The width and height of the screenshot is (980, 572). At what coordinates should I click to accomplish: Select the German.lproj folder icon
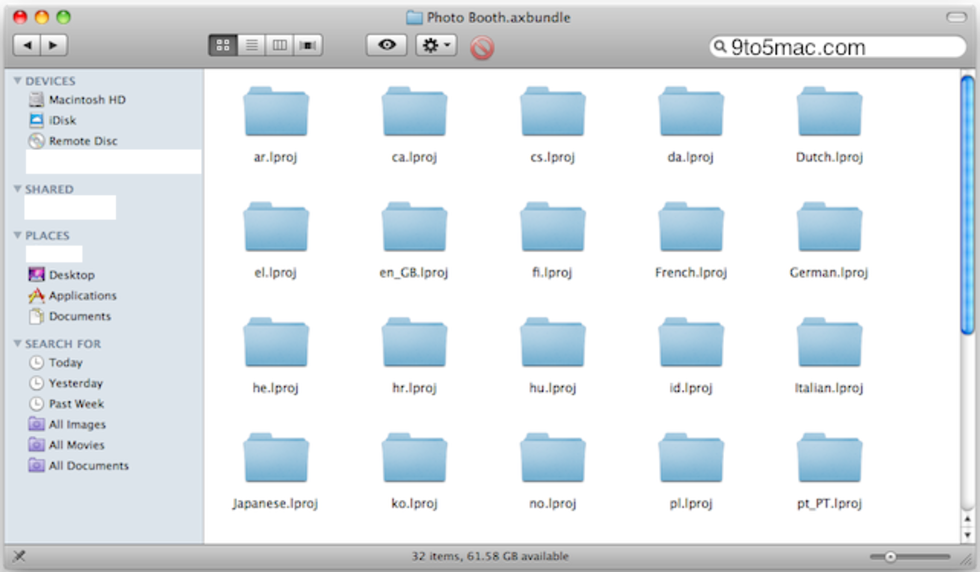click(828, 228)
